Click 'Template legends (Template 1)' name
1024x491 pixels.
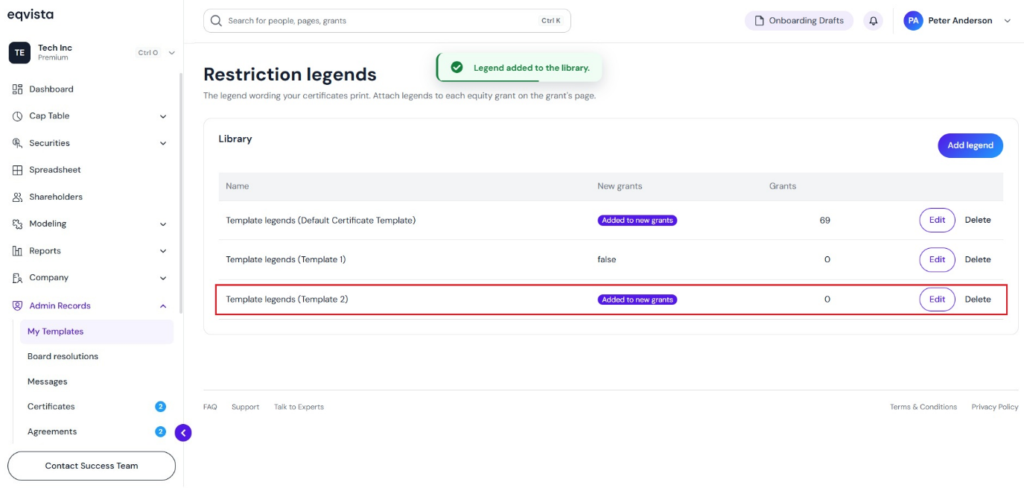pos(286,259)
